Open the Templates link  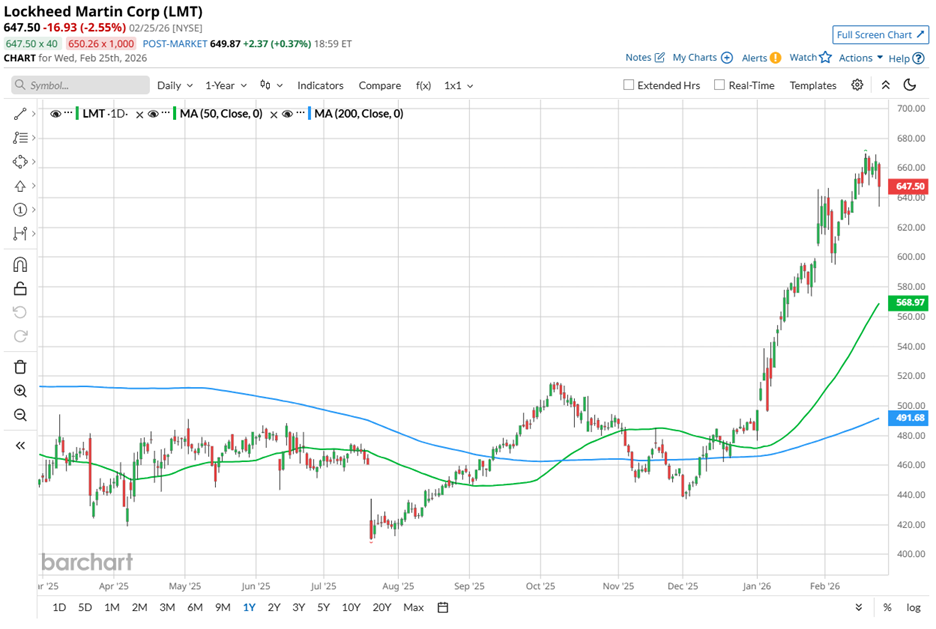(812, 86)
